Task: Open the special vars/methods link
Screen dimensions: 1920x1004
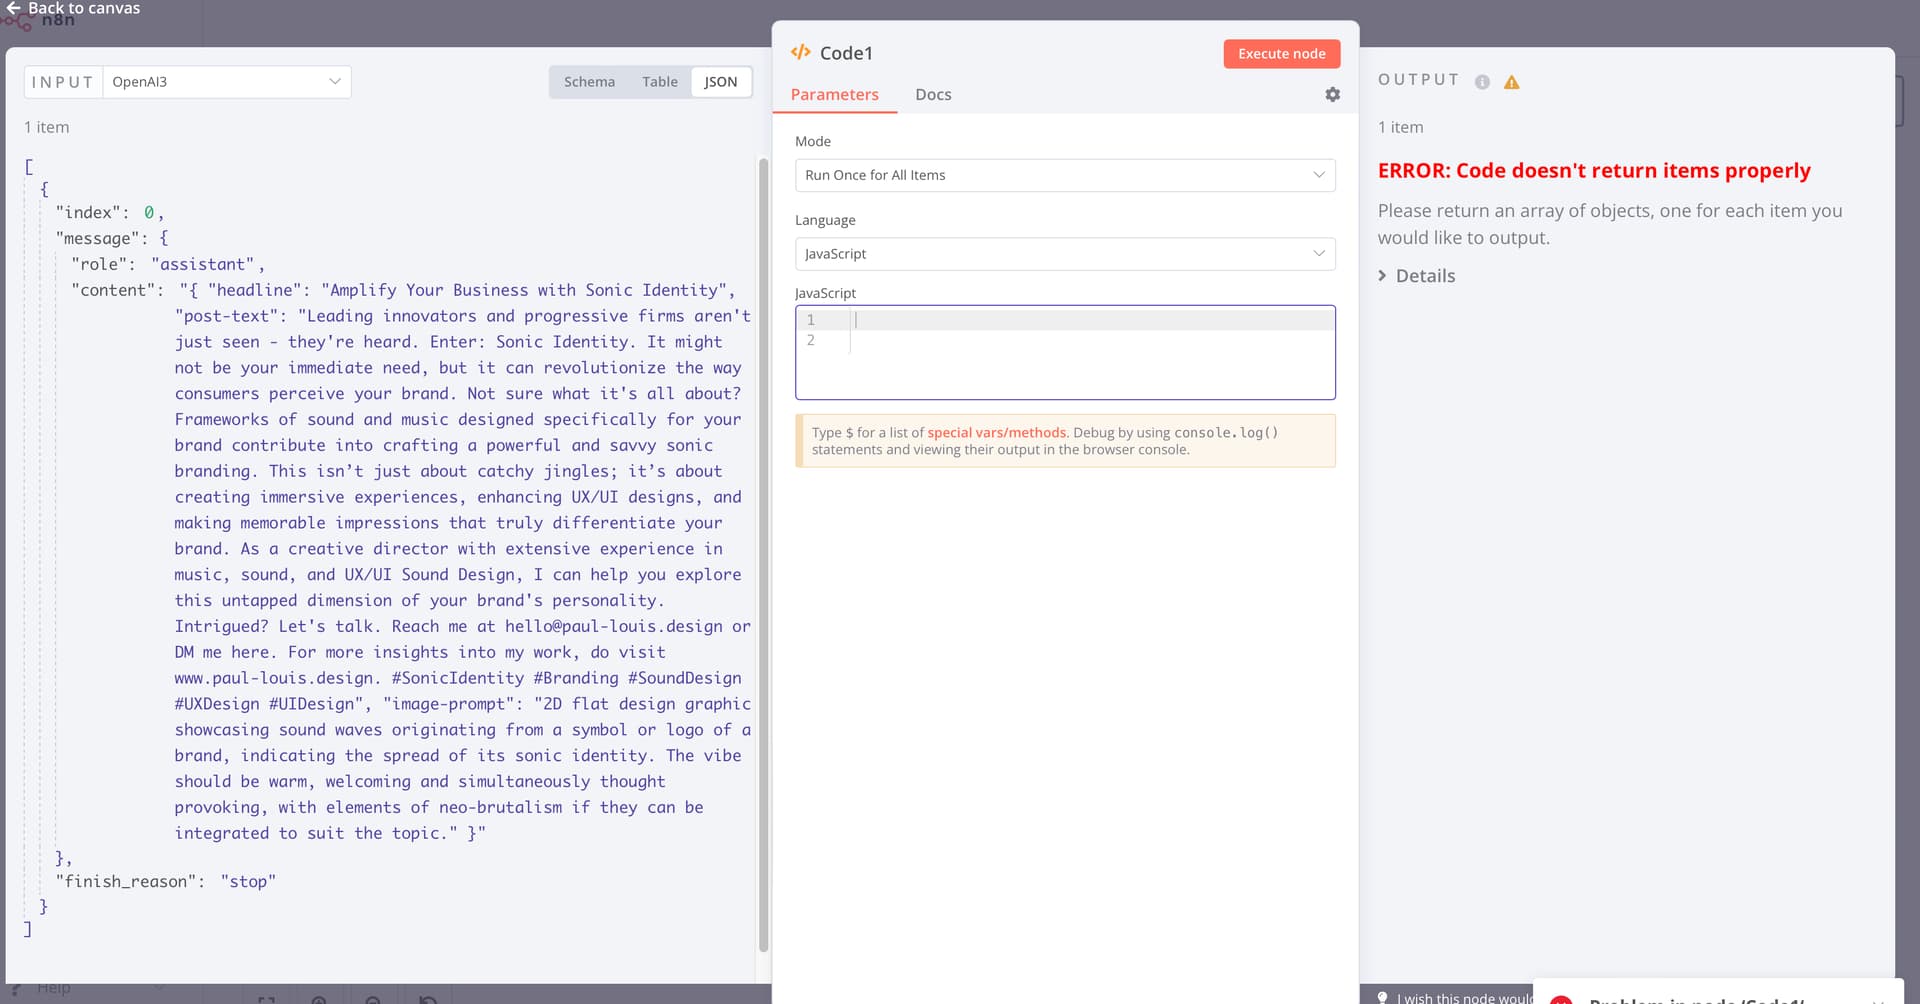Action: (996, 432)
